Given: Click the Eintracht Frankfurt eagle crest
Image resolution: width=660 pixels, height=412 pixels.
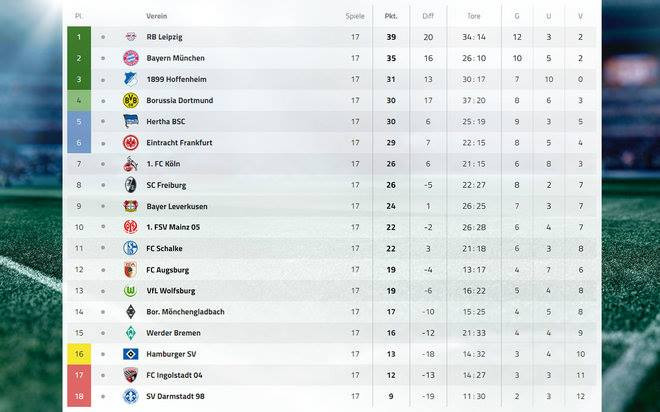Looking at the screenshot, I should click(130, 143).
